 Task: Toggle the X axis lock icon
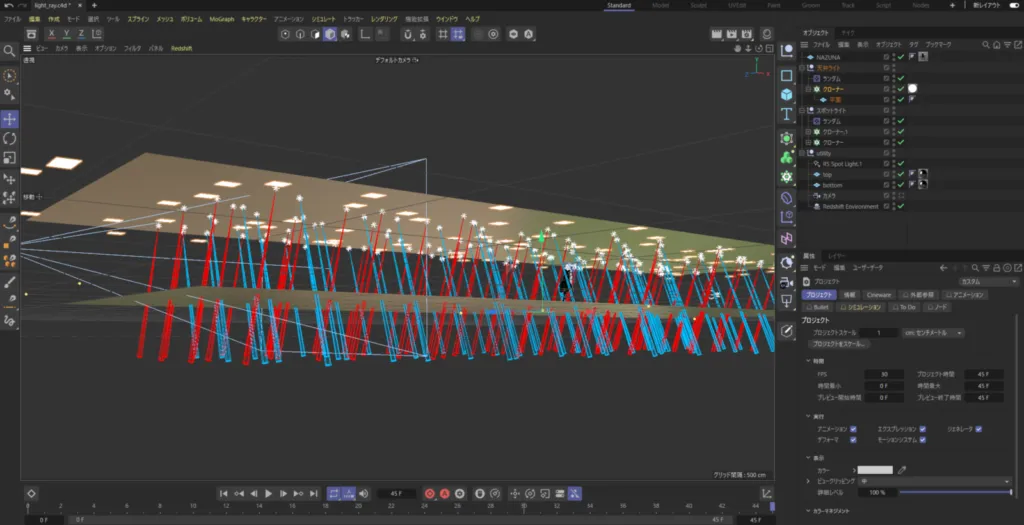[x=51, y=34]
